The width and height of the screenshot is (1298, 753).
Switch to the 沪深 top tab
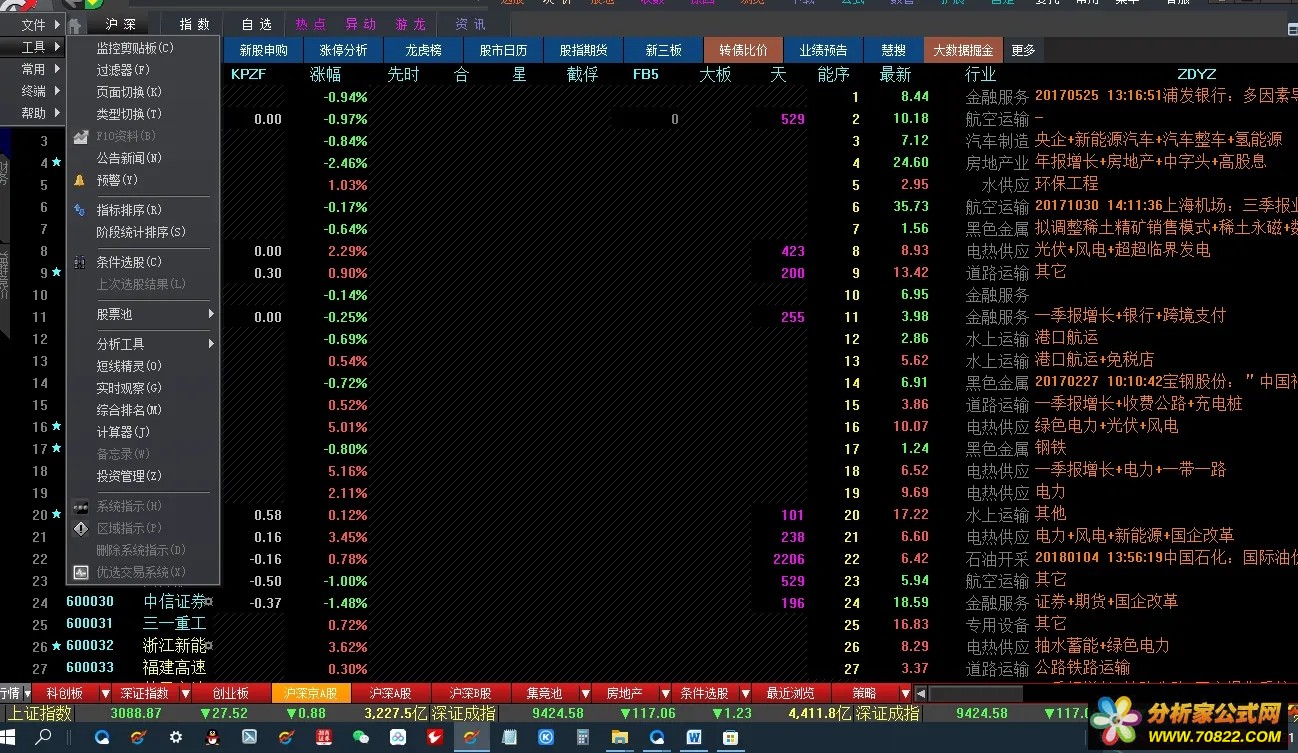coord(120,25)
